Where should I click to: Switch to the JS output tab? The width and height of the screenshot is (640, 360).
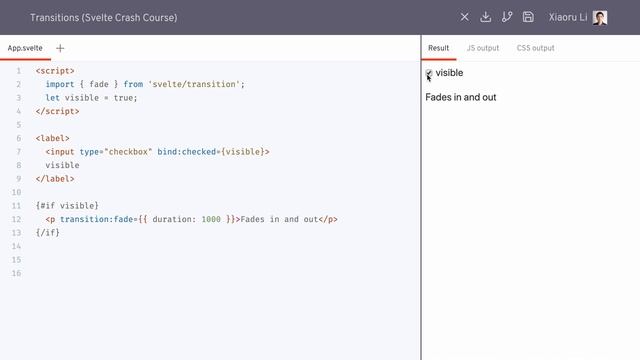point(482,48)
